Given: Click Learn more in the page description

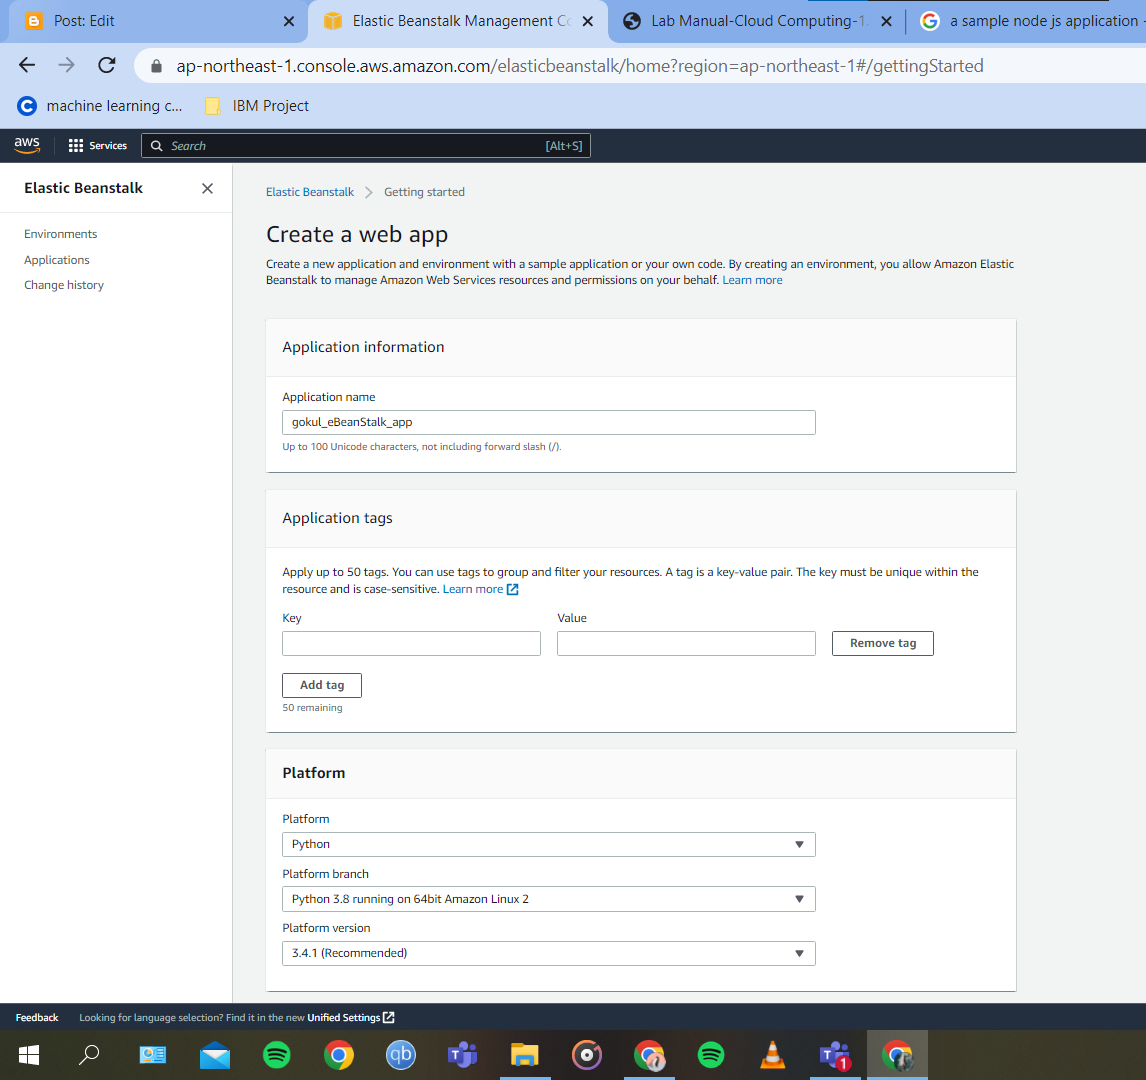Looking at the screenshot, I should click(752, 280).
